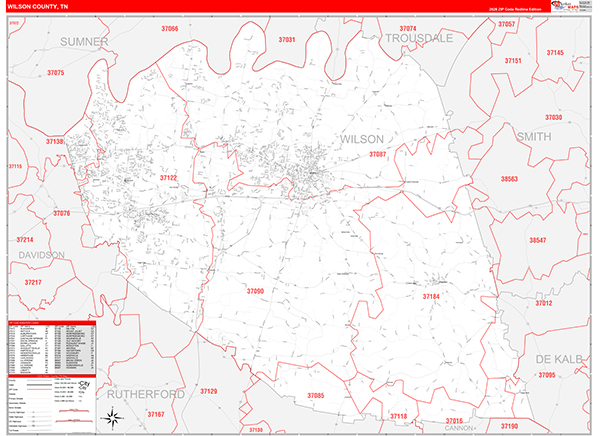Select ZIP code 37095 label
Screen dimensions: 600x436
click(x=547, y=375)
